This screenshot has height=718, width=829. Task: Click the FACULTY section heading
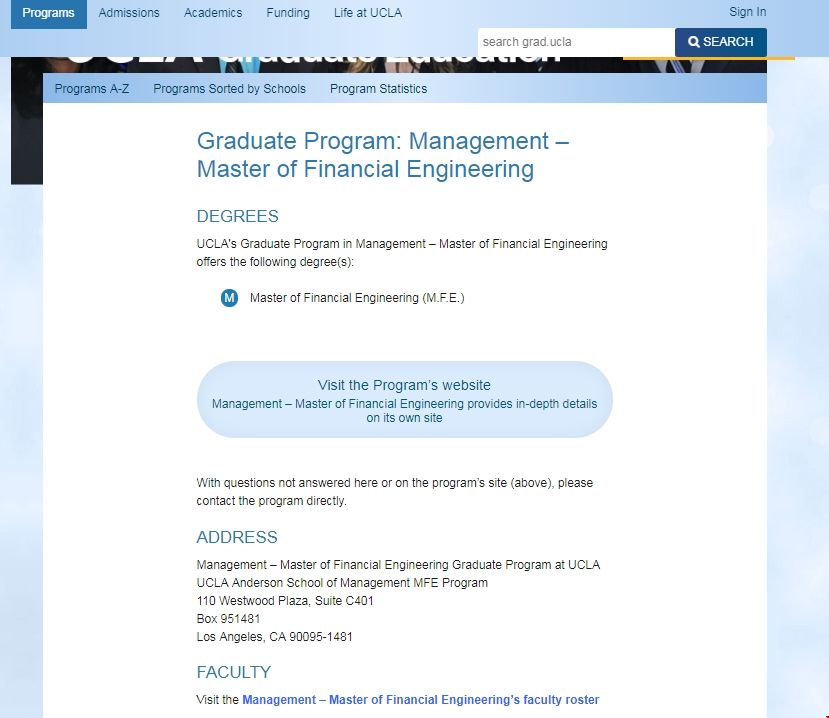[234, 672]
